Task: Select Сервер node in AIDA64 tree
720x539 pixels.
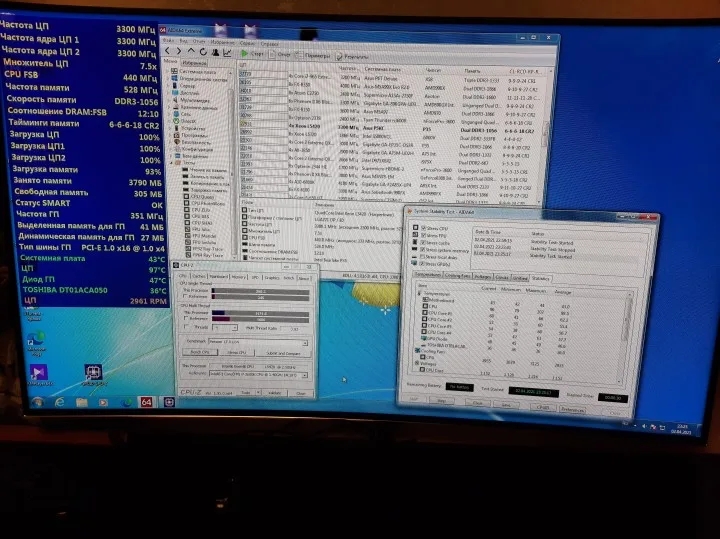Action: [x=183, y=85]
